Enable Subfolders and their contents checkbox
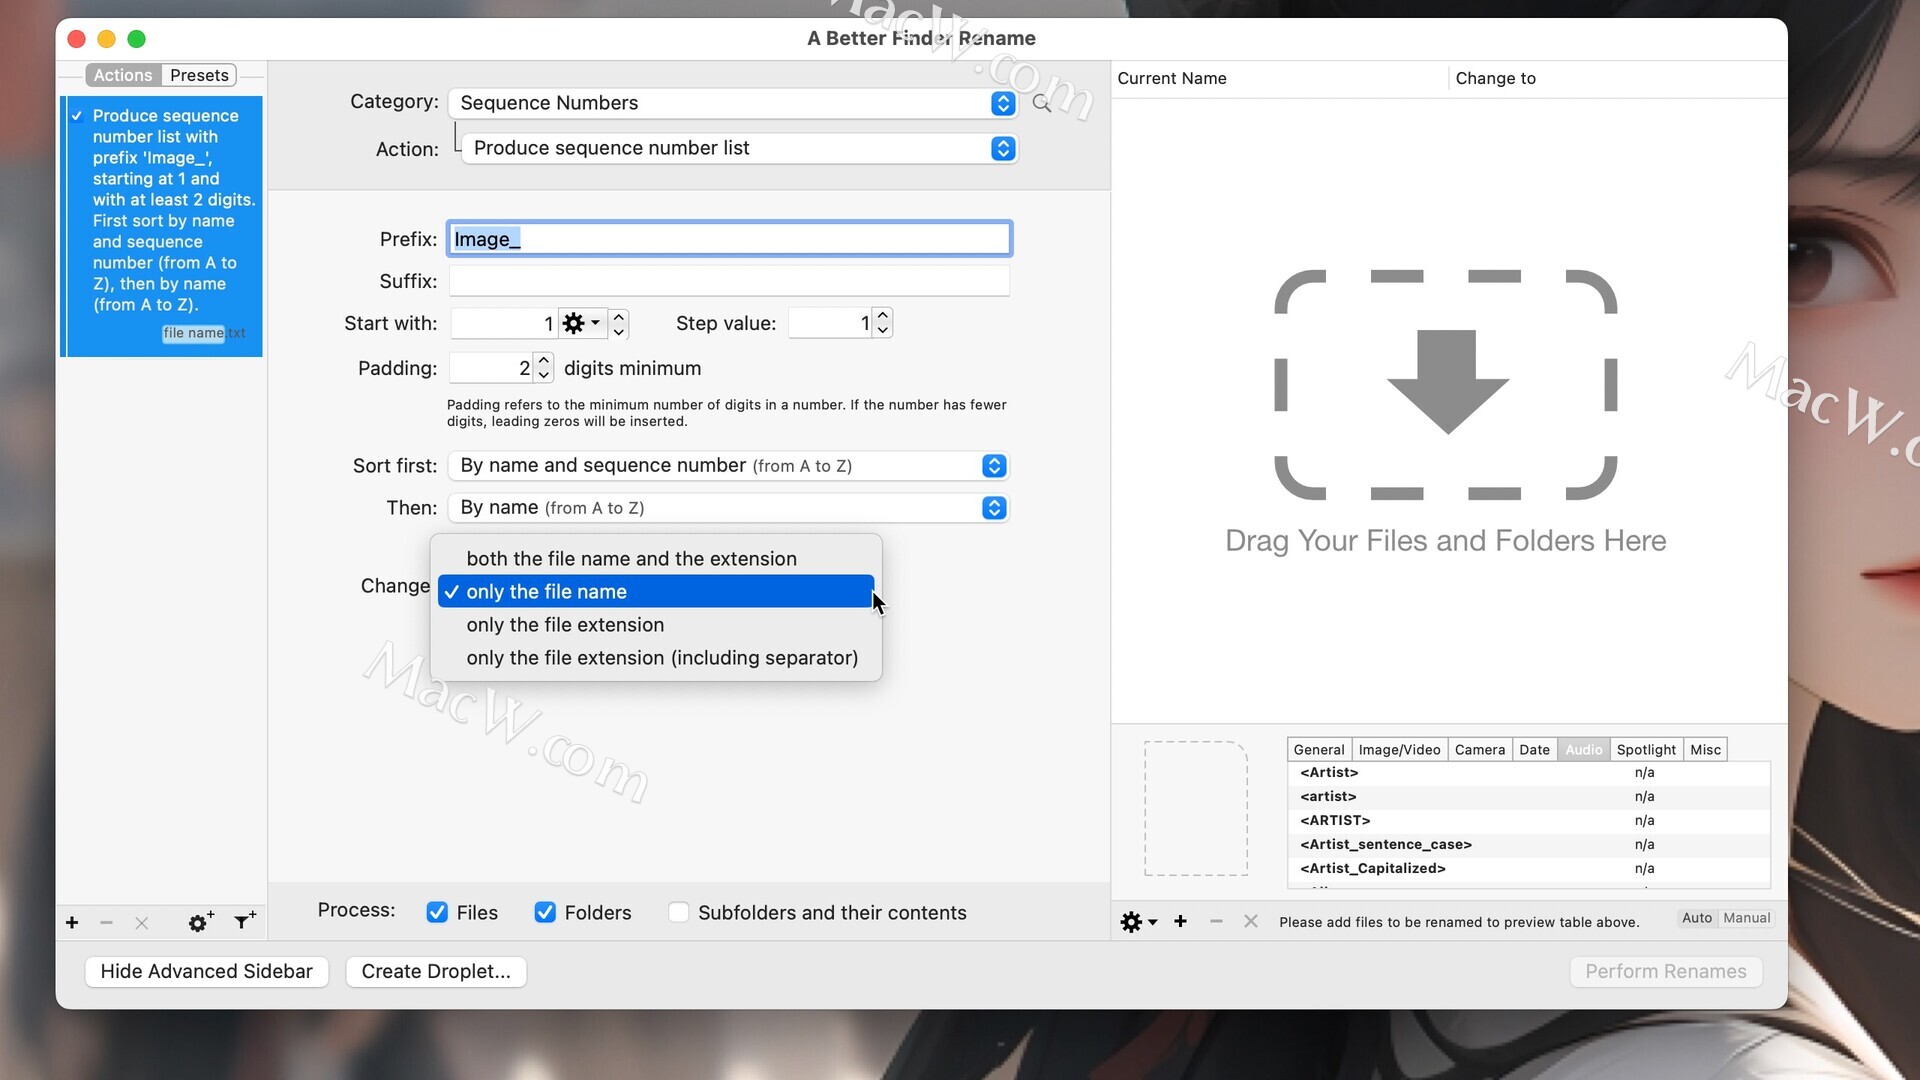Image resolution: width=1920 pixels, height=1080 pixels. click(x=678, y=912)
